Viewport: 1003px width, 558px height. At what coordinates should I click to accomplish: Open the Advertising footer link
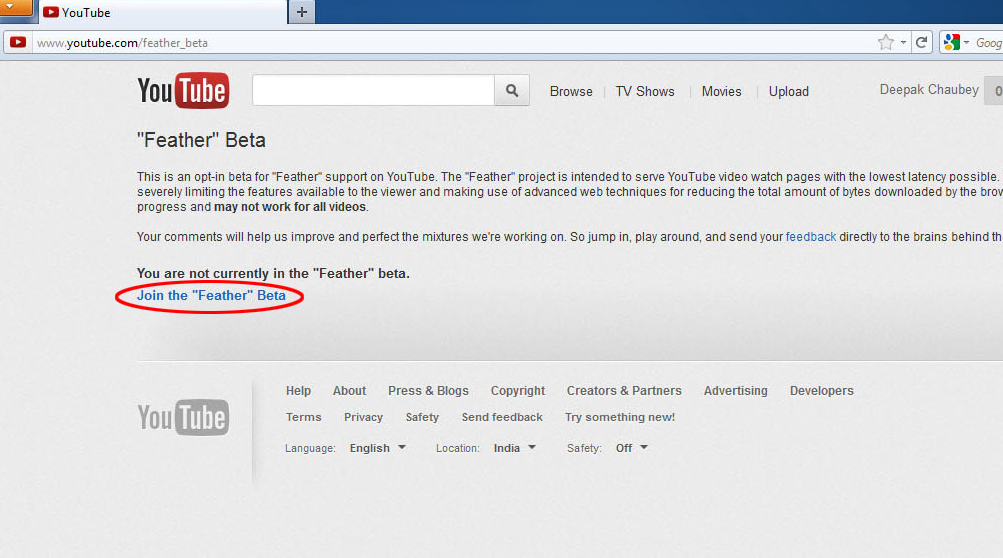pos(736,391)
